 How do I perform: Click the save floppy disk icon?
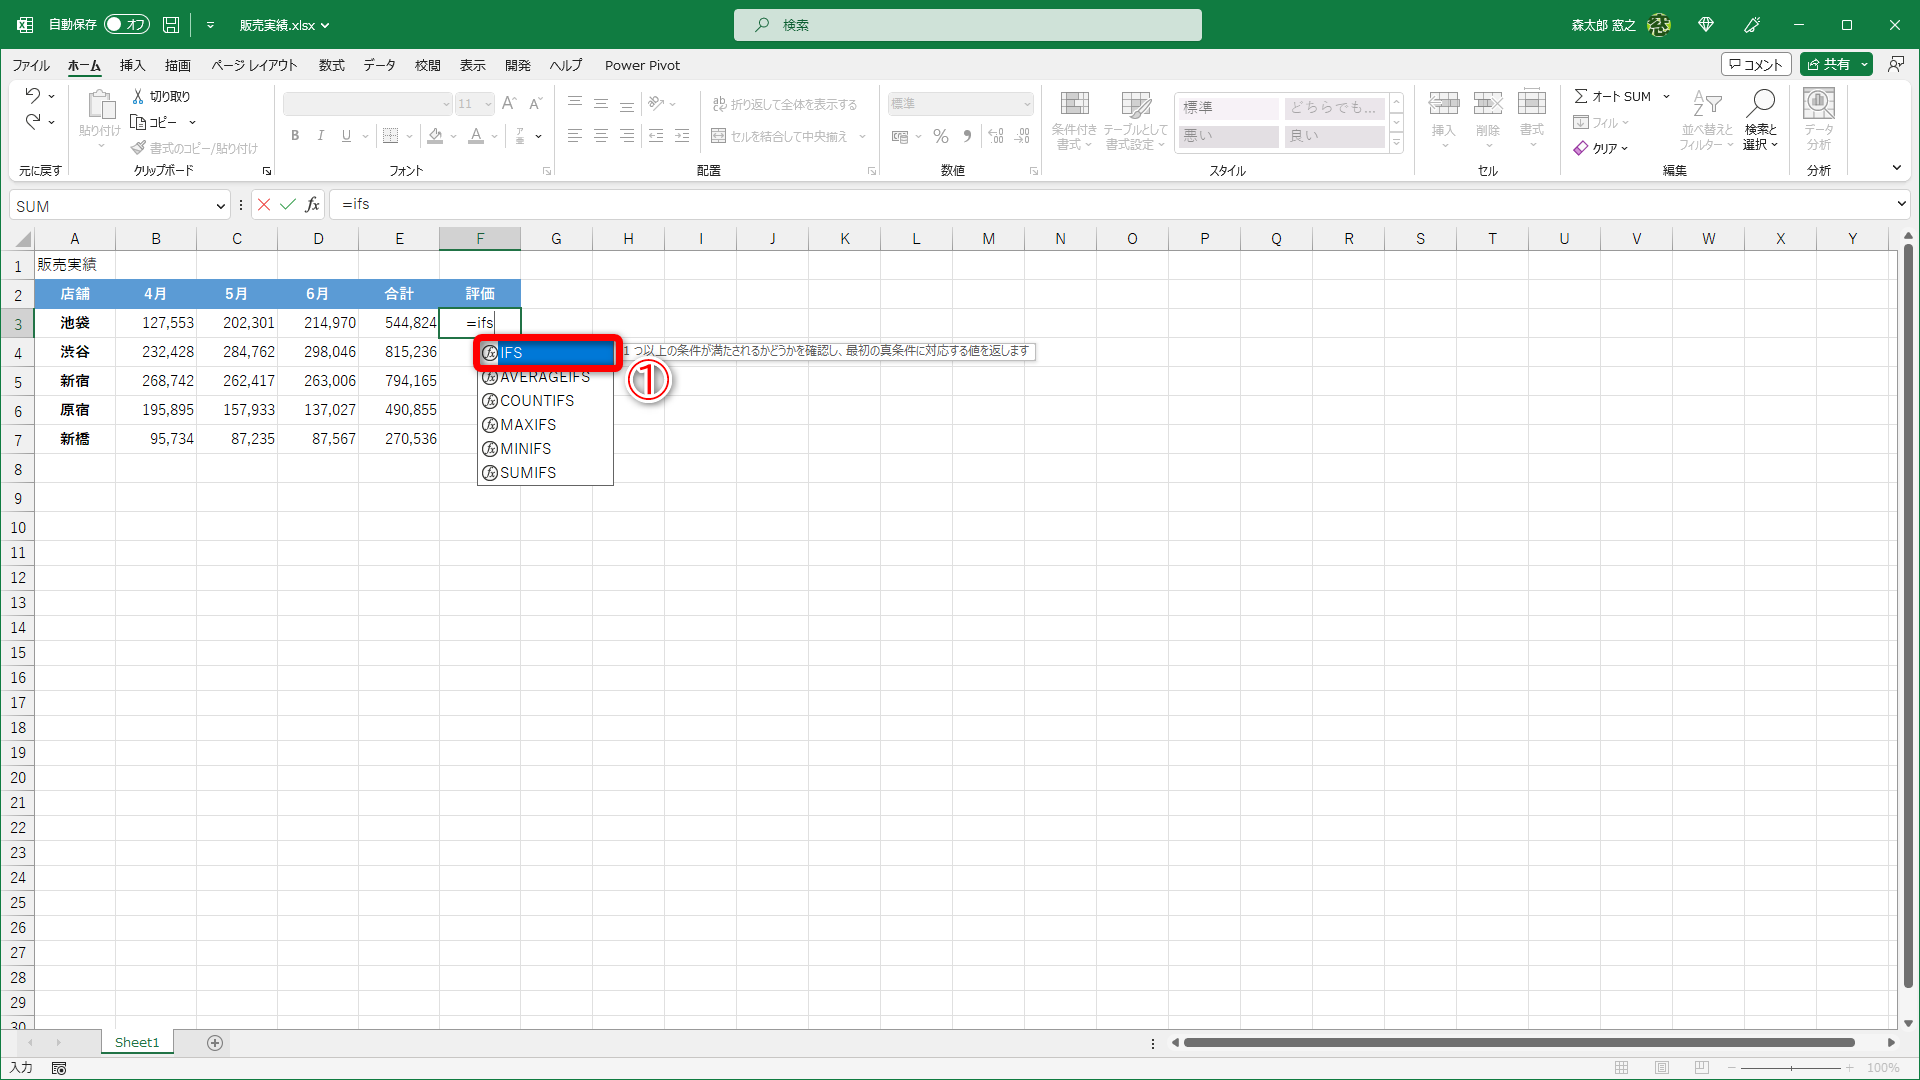point(171,25)
